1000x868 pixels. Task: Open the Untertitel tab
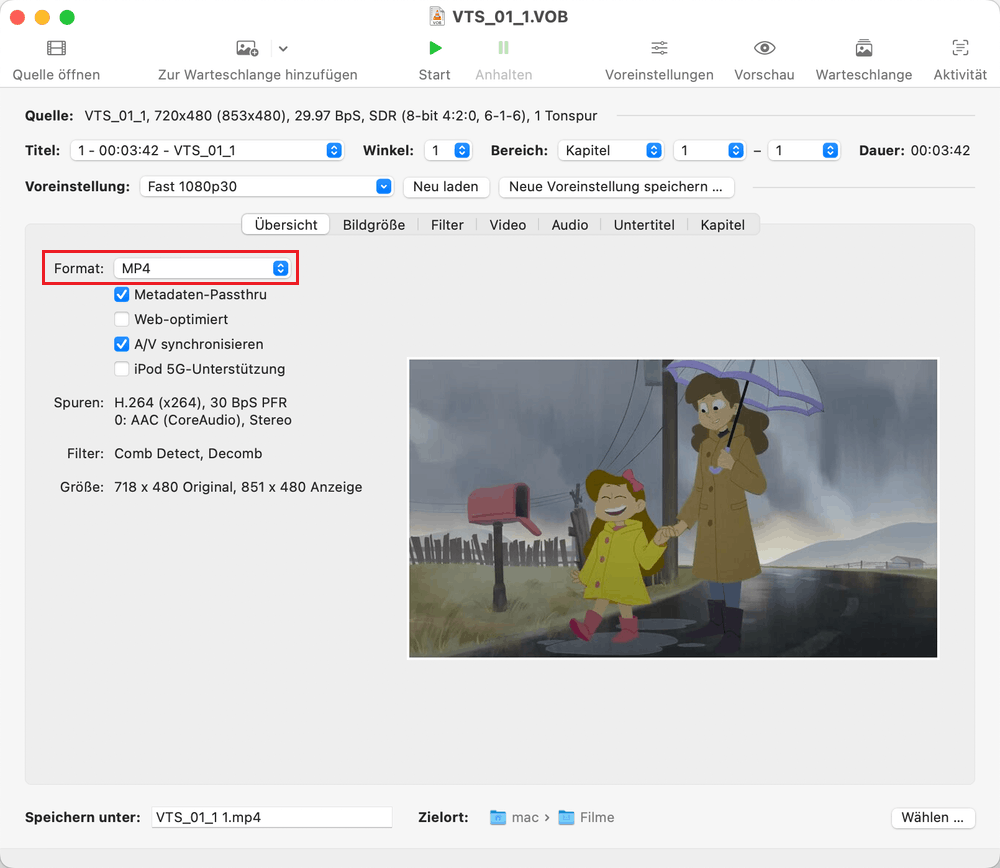(x=644, y=225)
